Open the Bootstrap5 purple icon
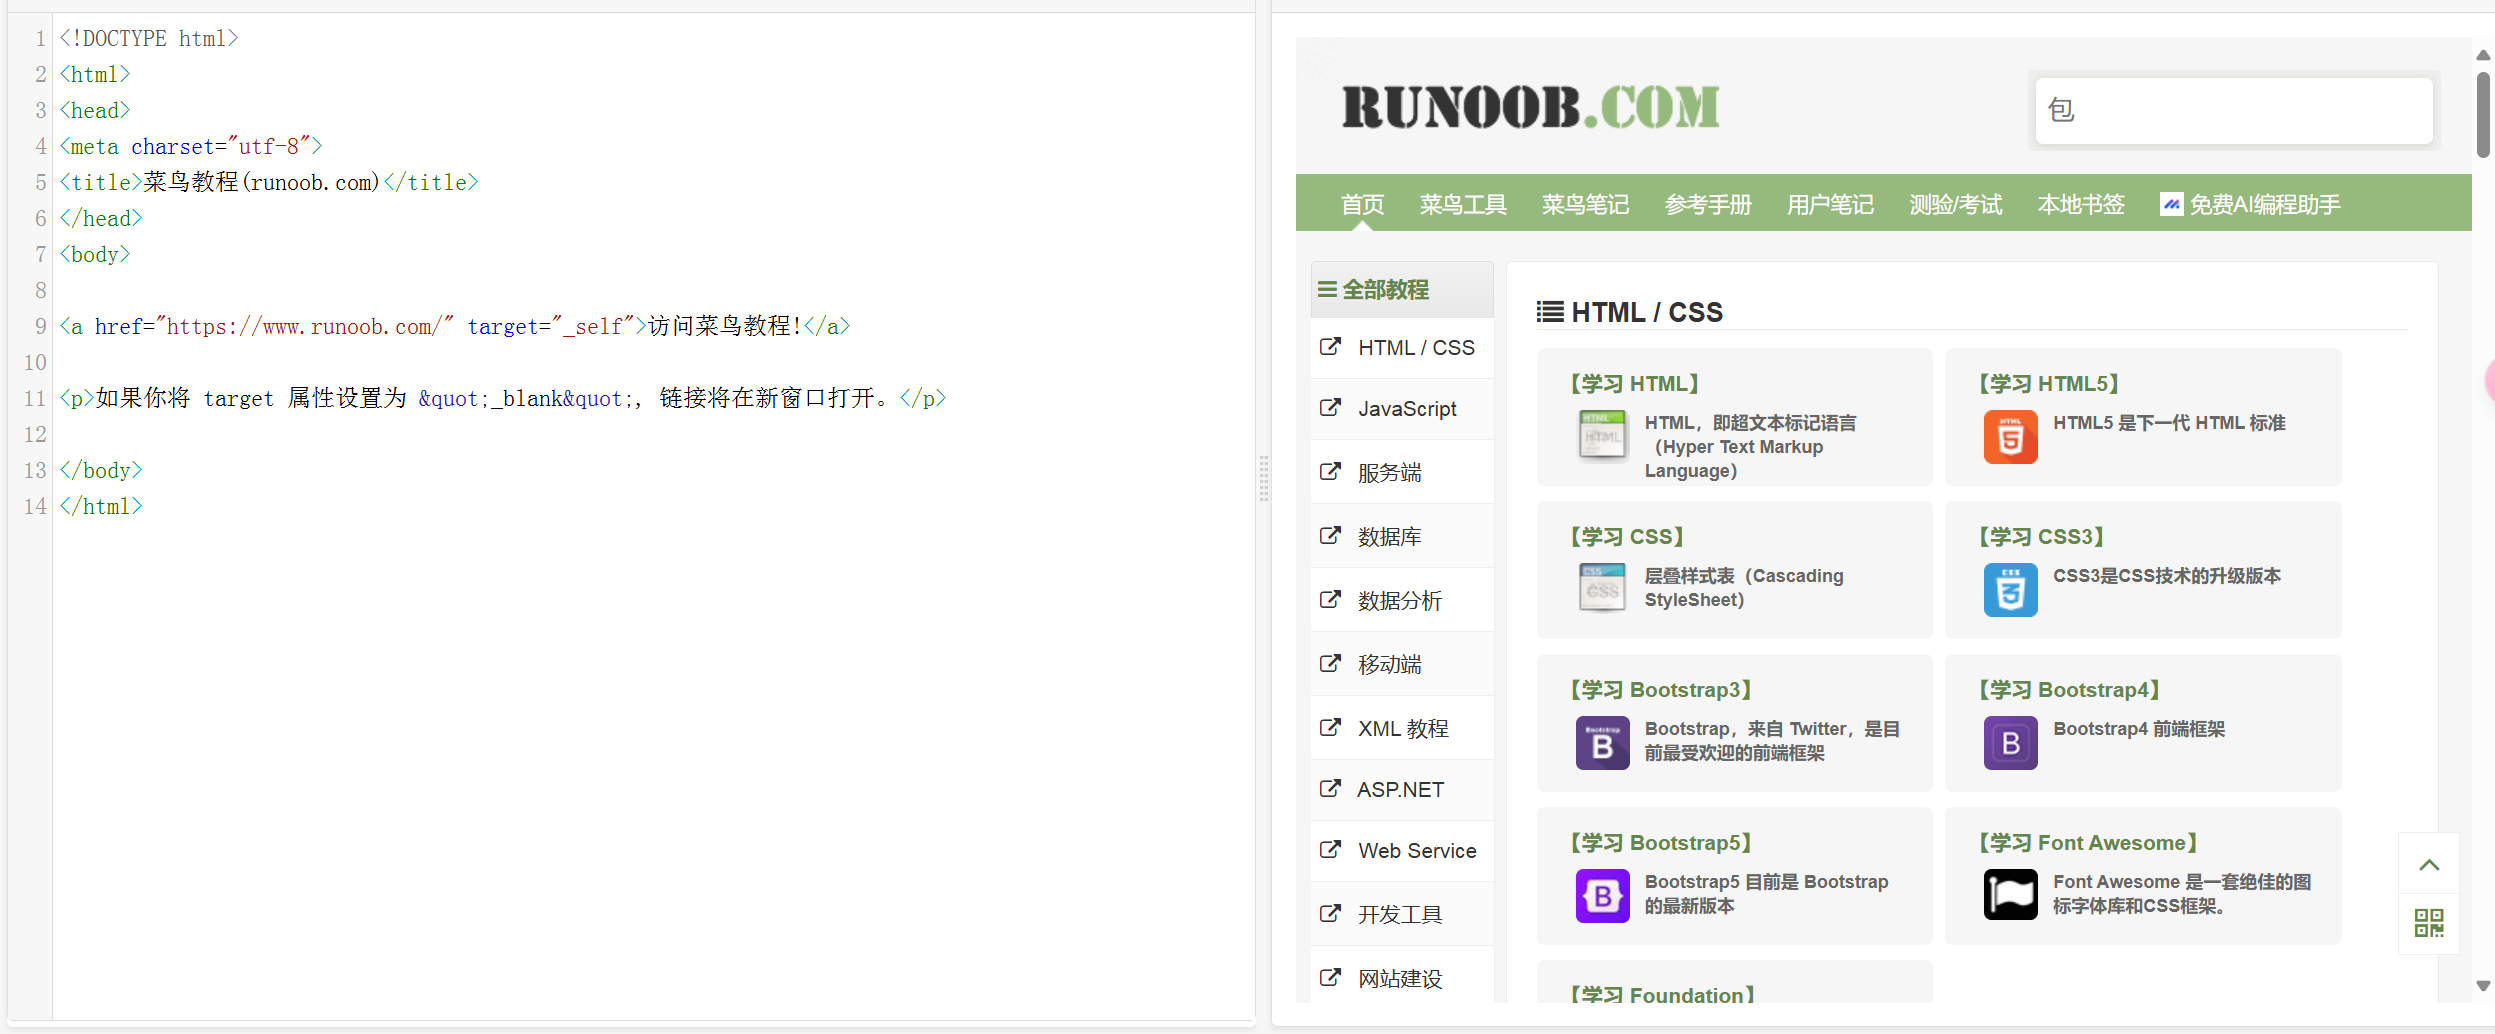 (1602, 896)
